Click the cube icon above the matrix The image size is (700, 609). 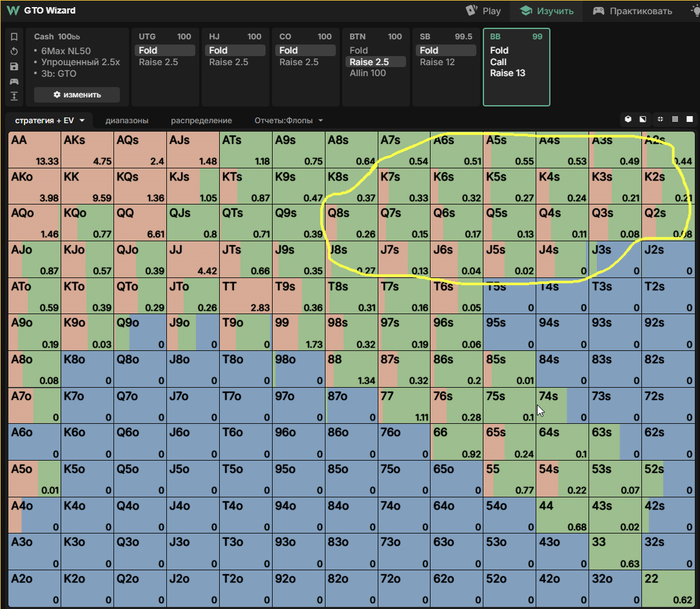(x=628, y=119)
